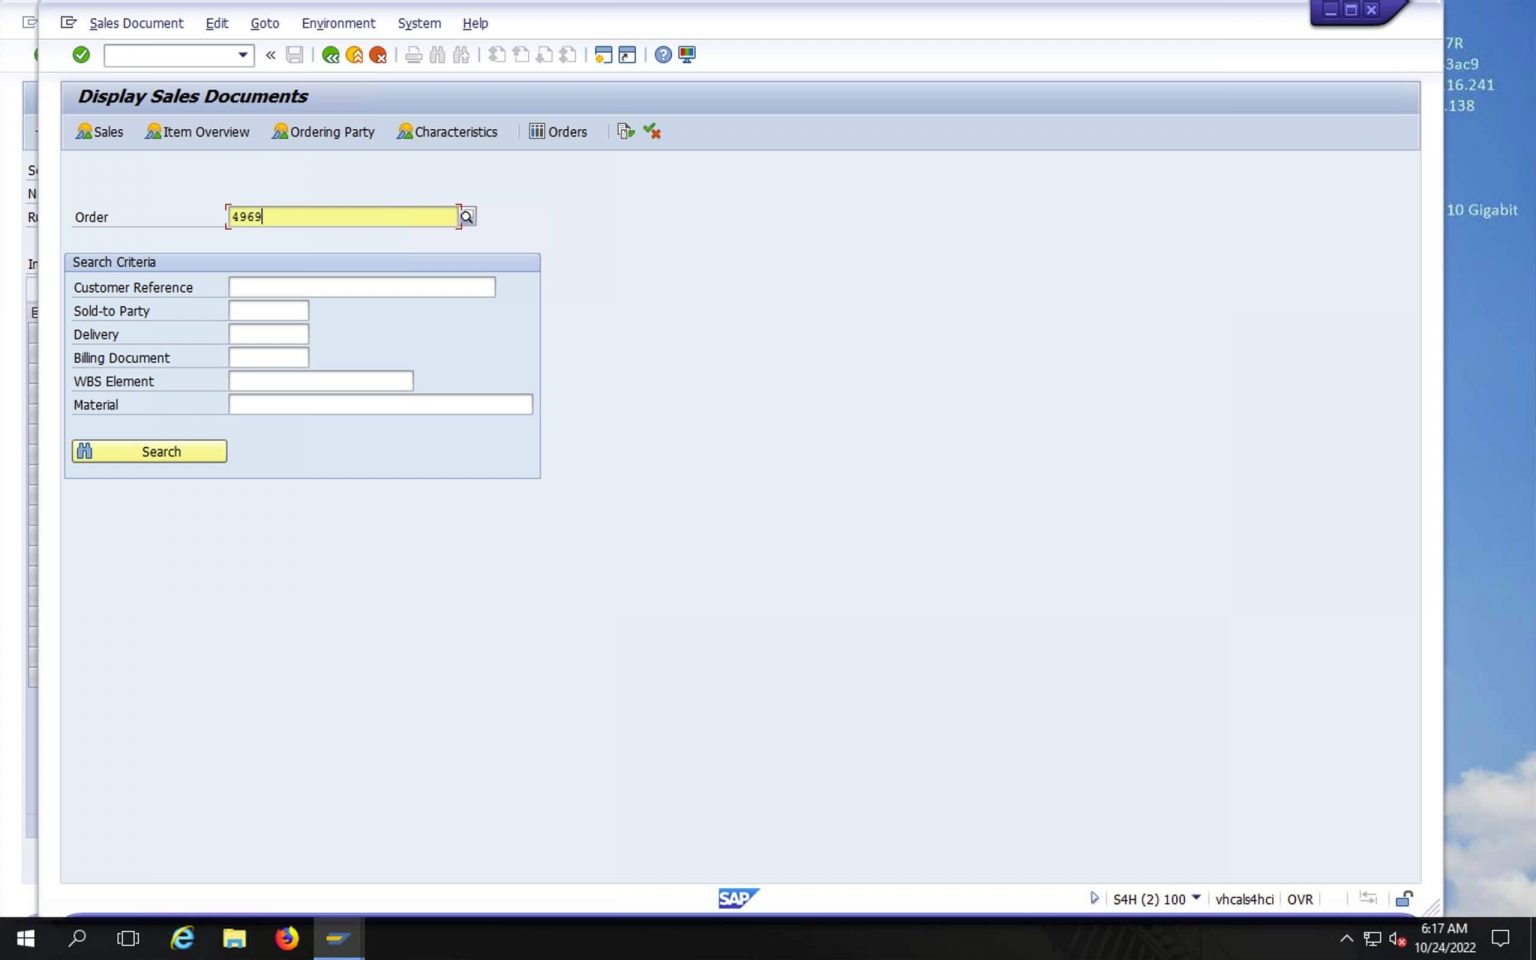Click the Save toolbar icon

[x=295, y=55]
